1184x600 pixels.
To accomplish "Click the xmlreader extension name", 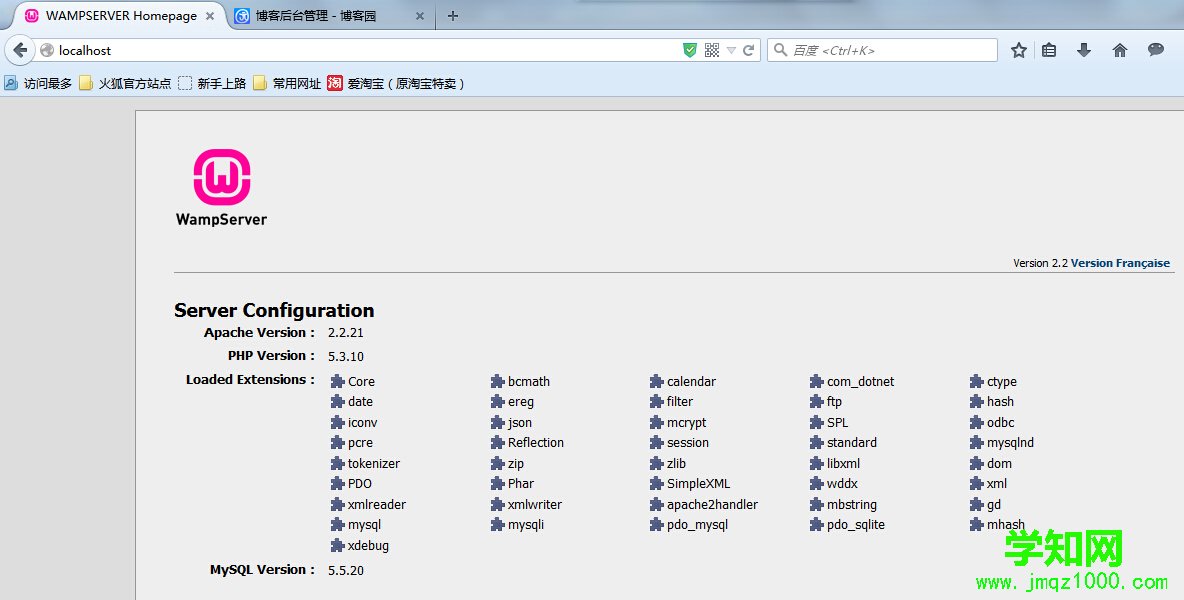I will tap(377, 504).
